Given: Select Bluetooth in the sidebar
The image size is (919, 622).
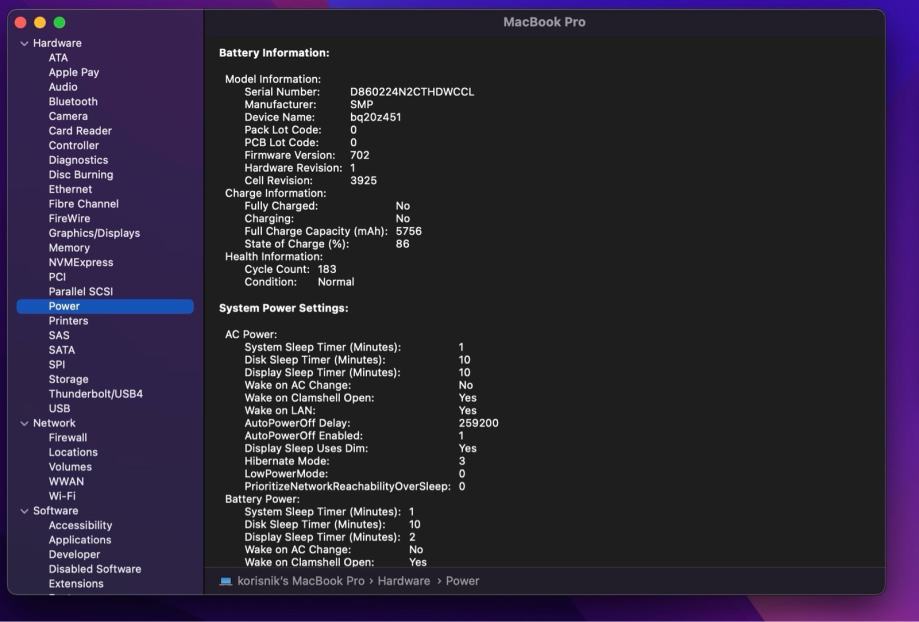Looking at the screenshot, I should [x=73, y=101].
